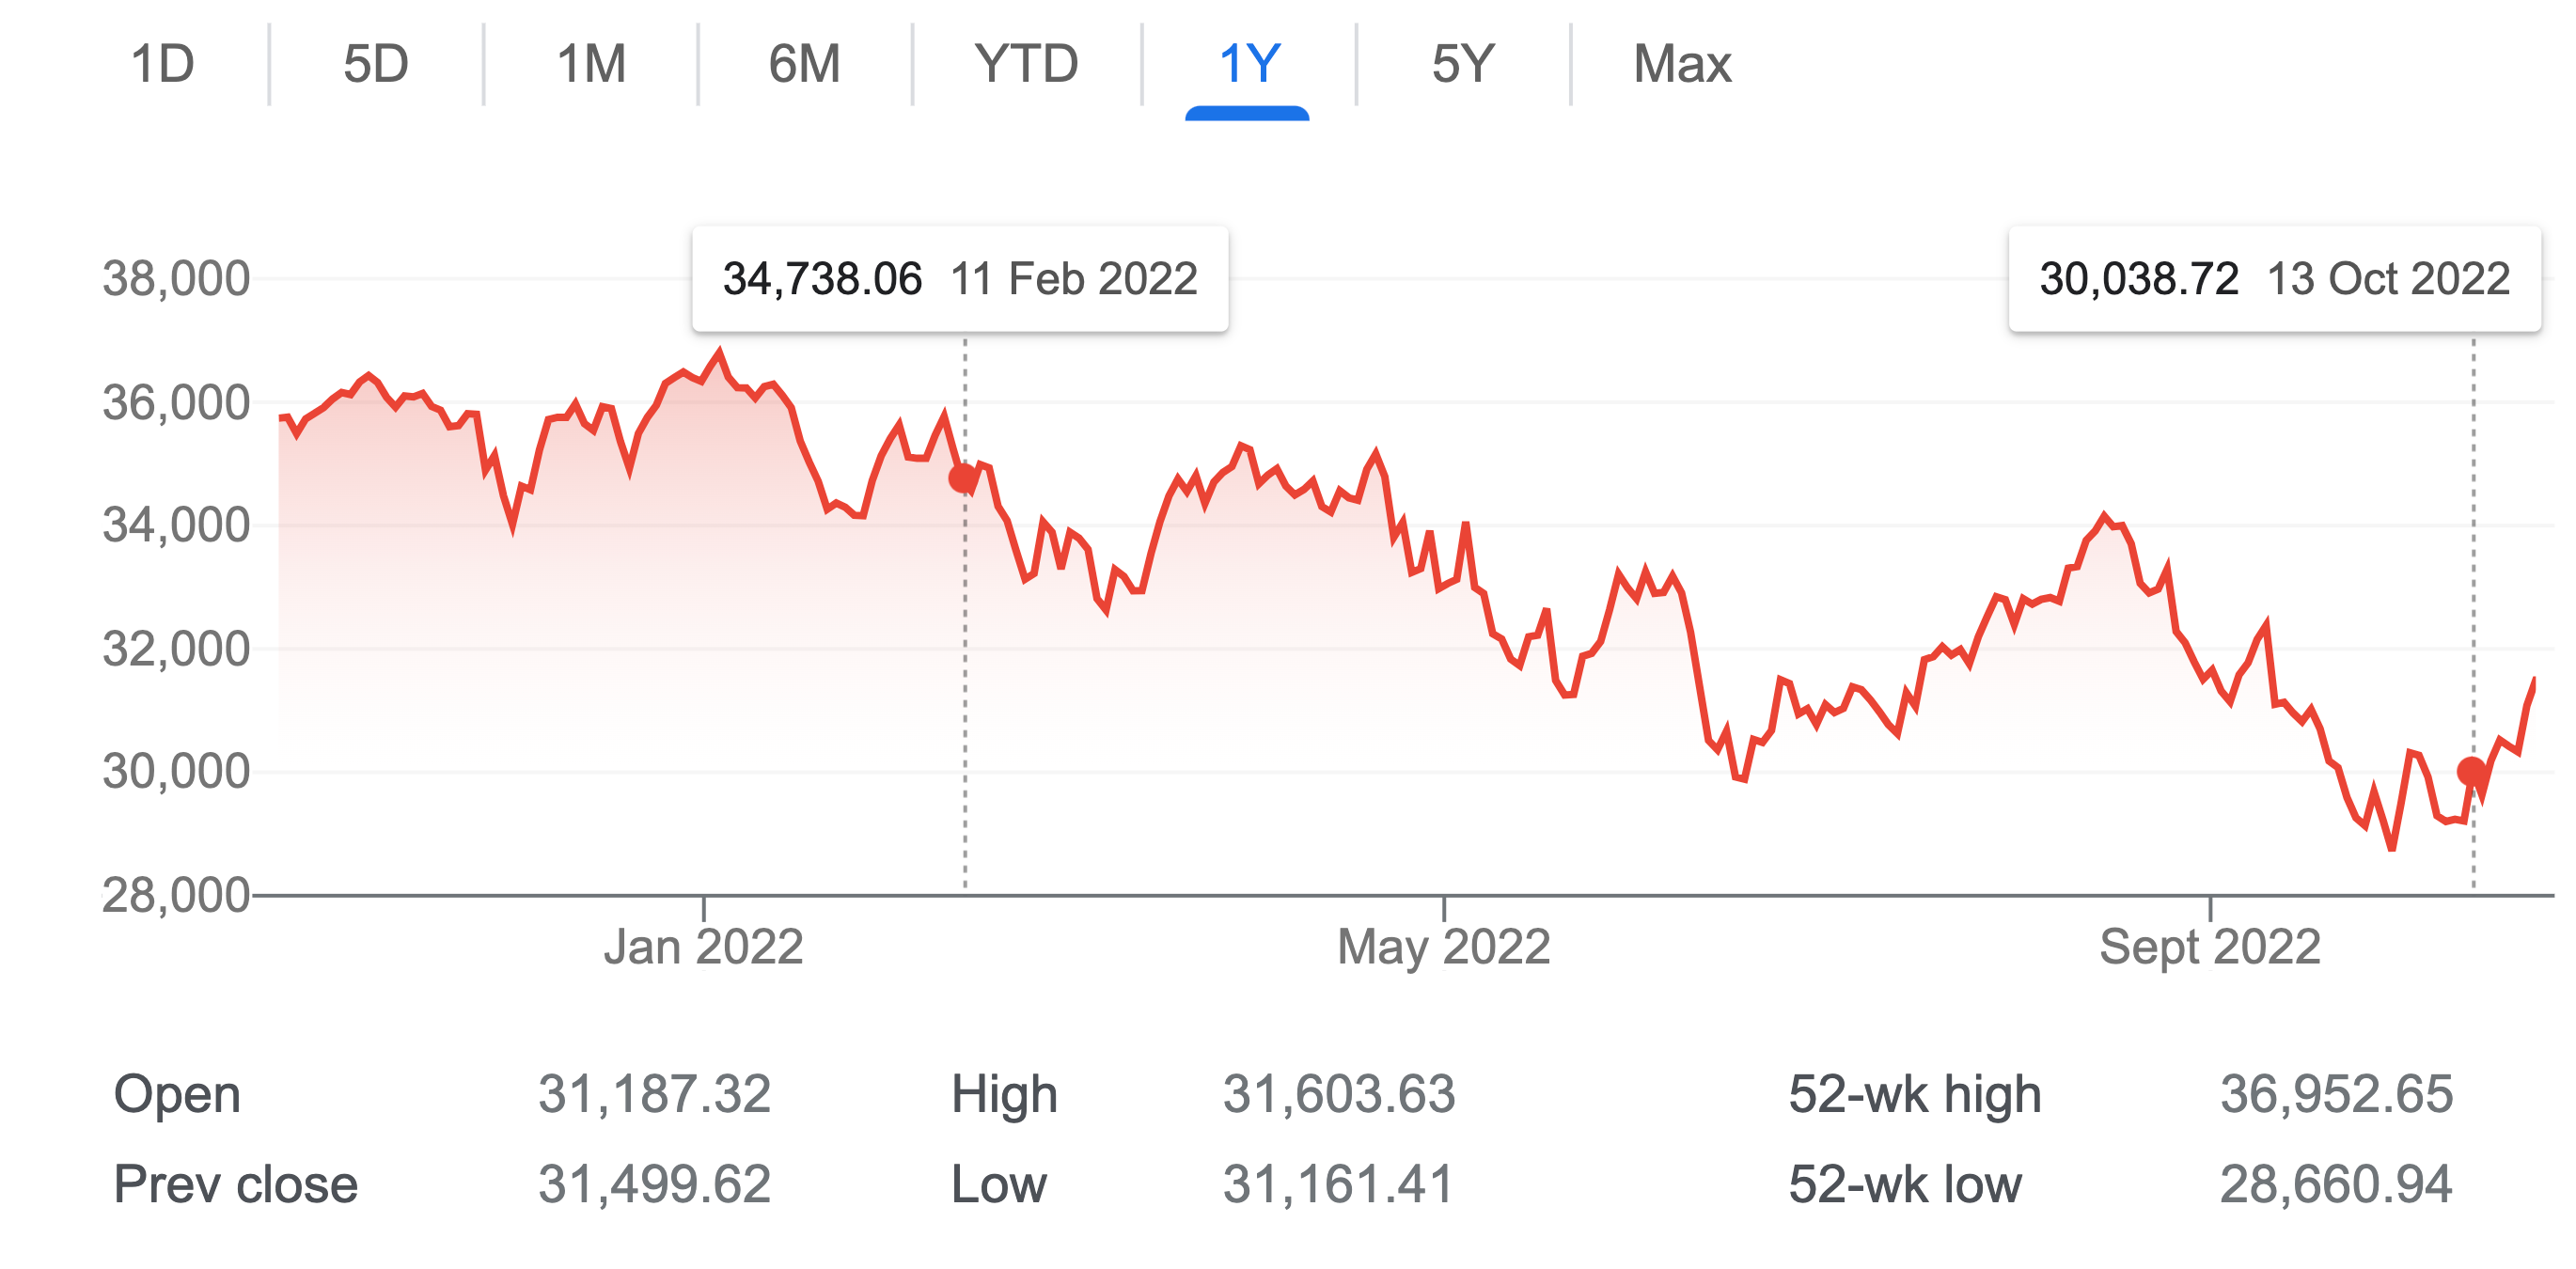Select the 5D range tab

(x=376, y=65)
